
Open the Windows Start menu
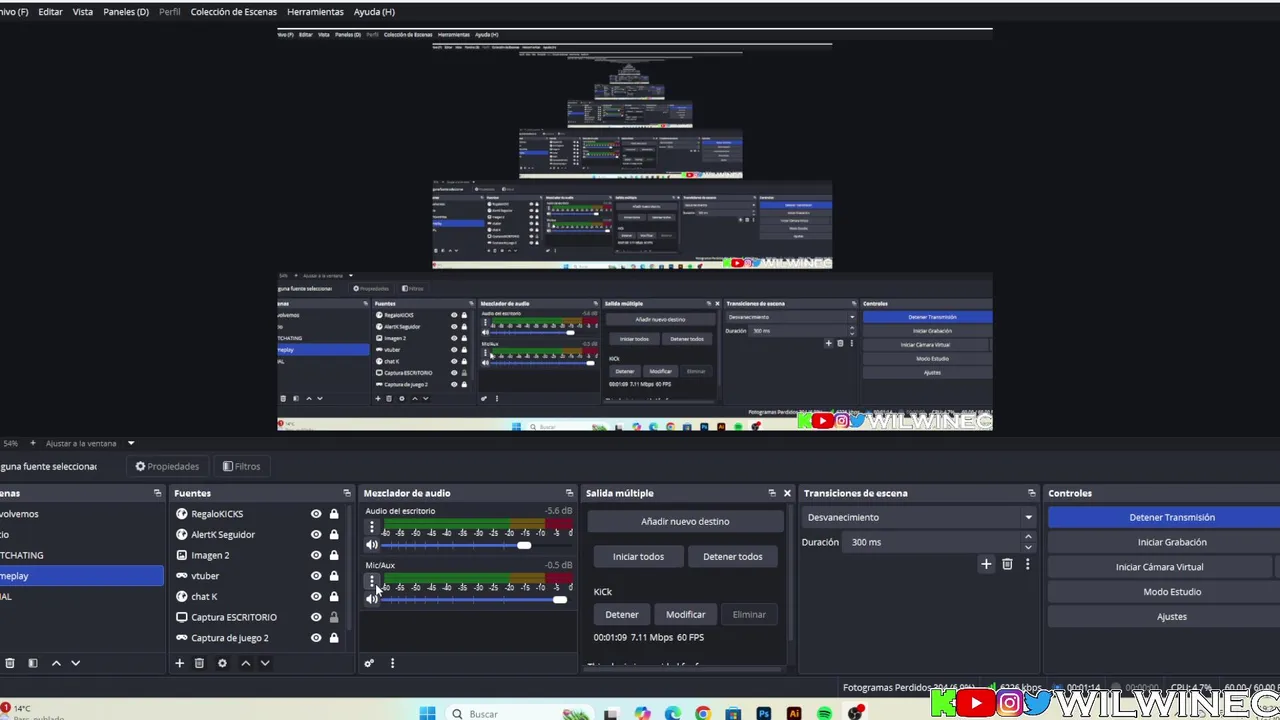(427, 713)
